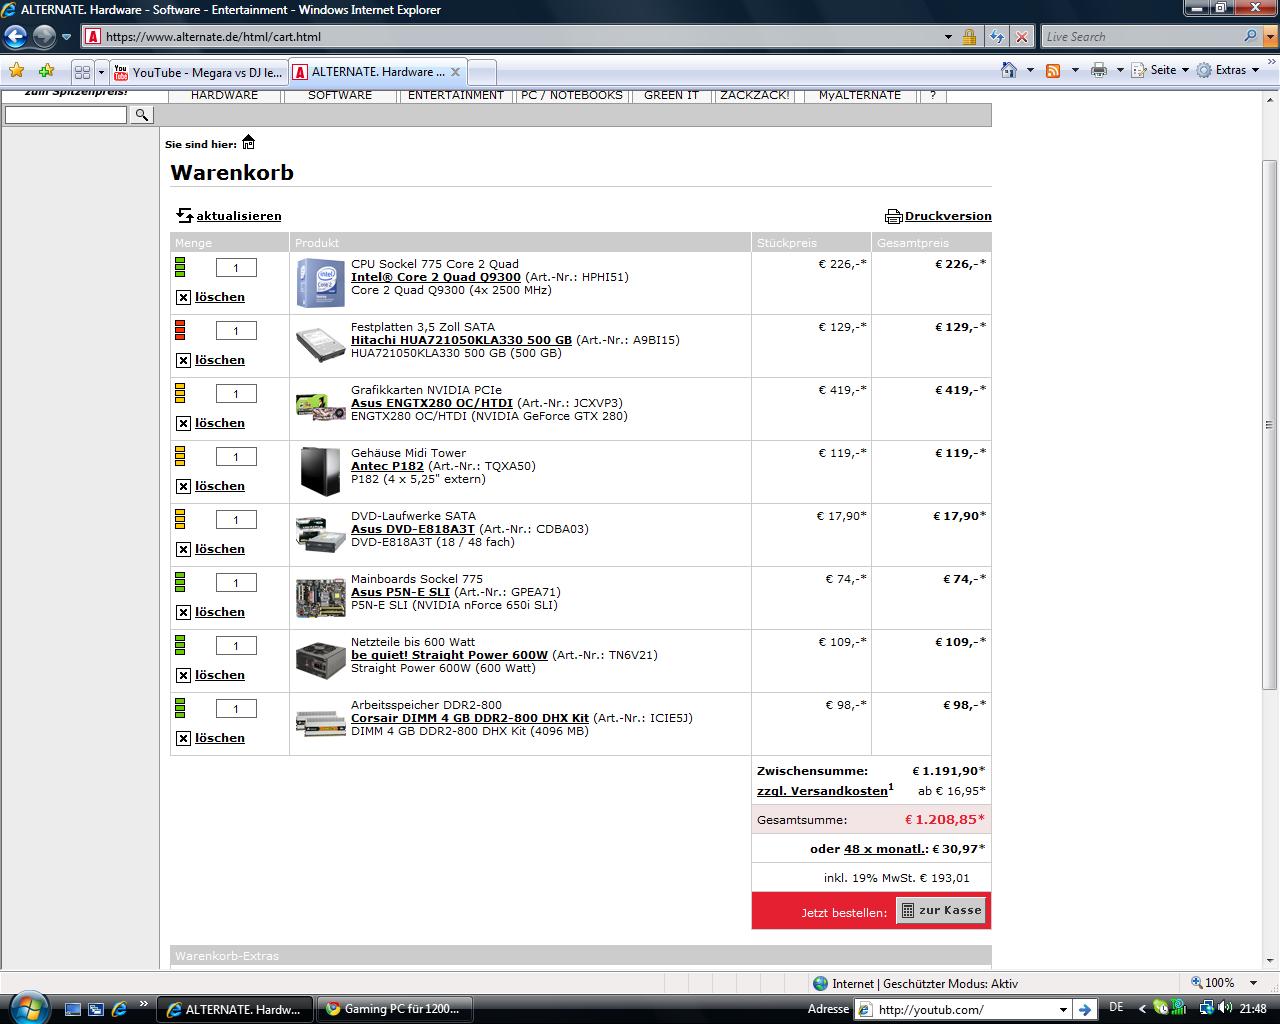The image size is (1280, 1024).
Task: Open the HARDWARE navigation menu
Action: 225,95
